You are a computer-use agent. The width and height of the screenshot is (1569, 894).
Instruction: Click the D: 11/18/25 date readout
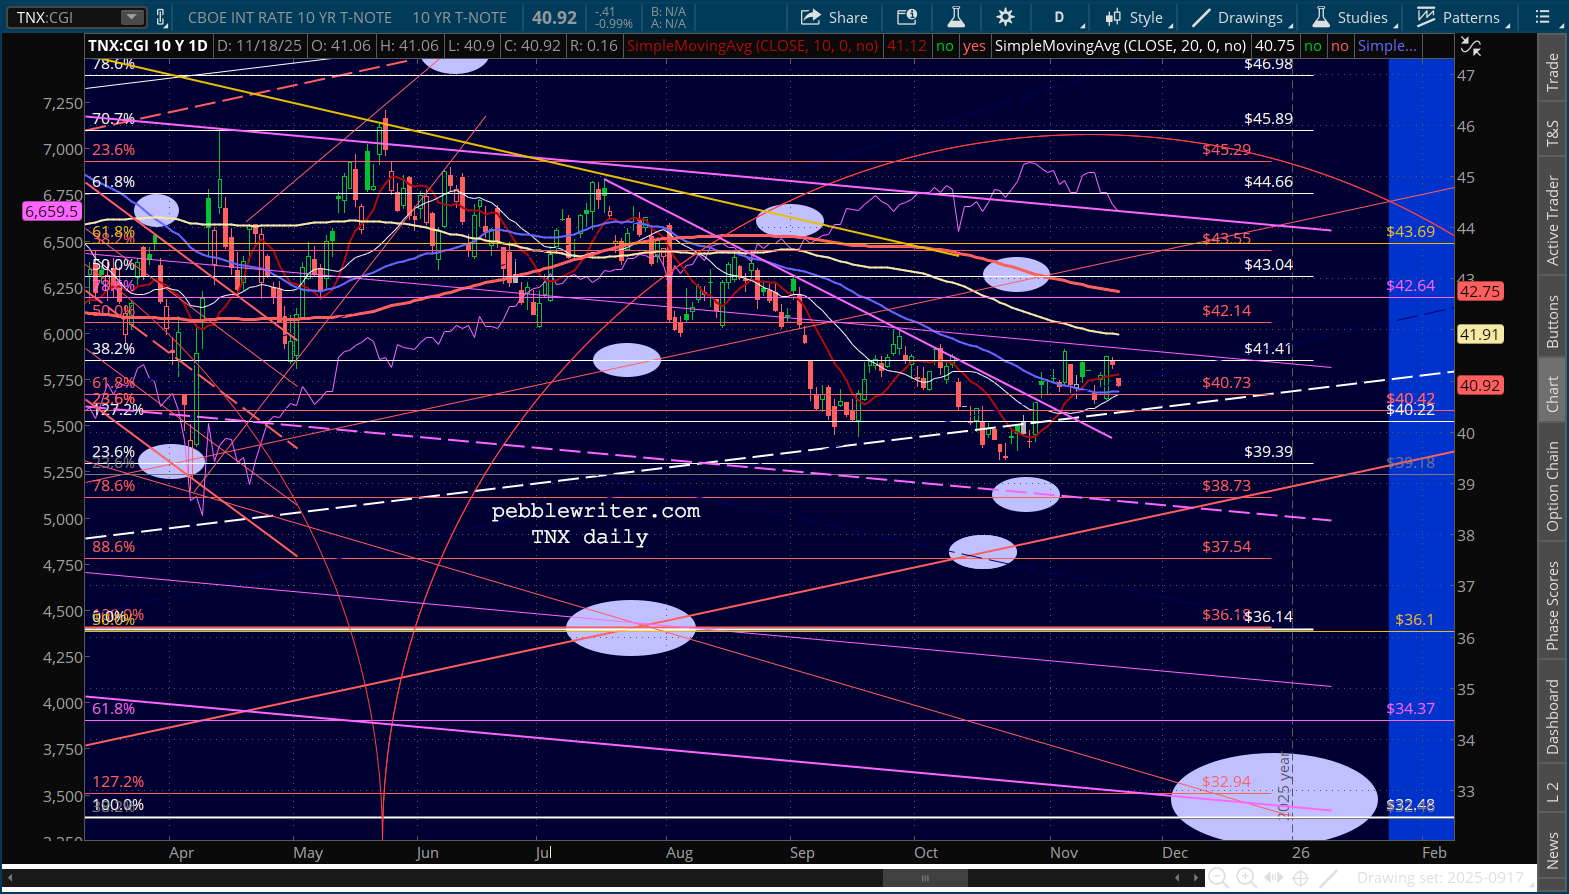click(x=260, y=46)
